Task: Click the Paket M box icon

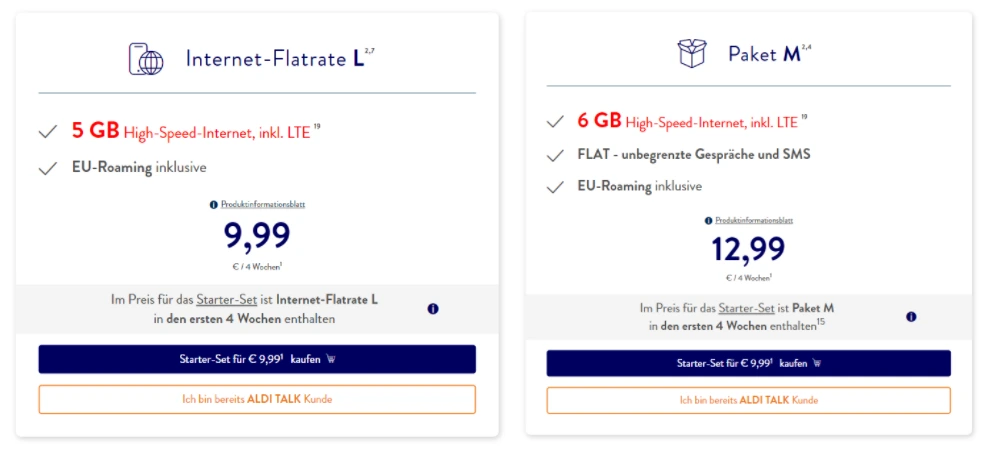Action: click(x=692, y=53)
